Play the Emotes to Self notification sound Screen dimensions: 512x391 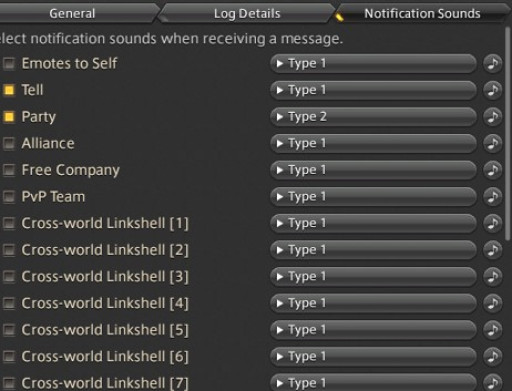point(493,63)
